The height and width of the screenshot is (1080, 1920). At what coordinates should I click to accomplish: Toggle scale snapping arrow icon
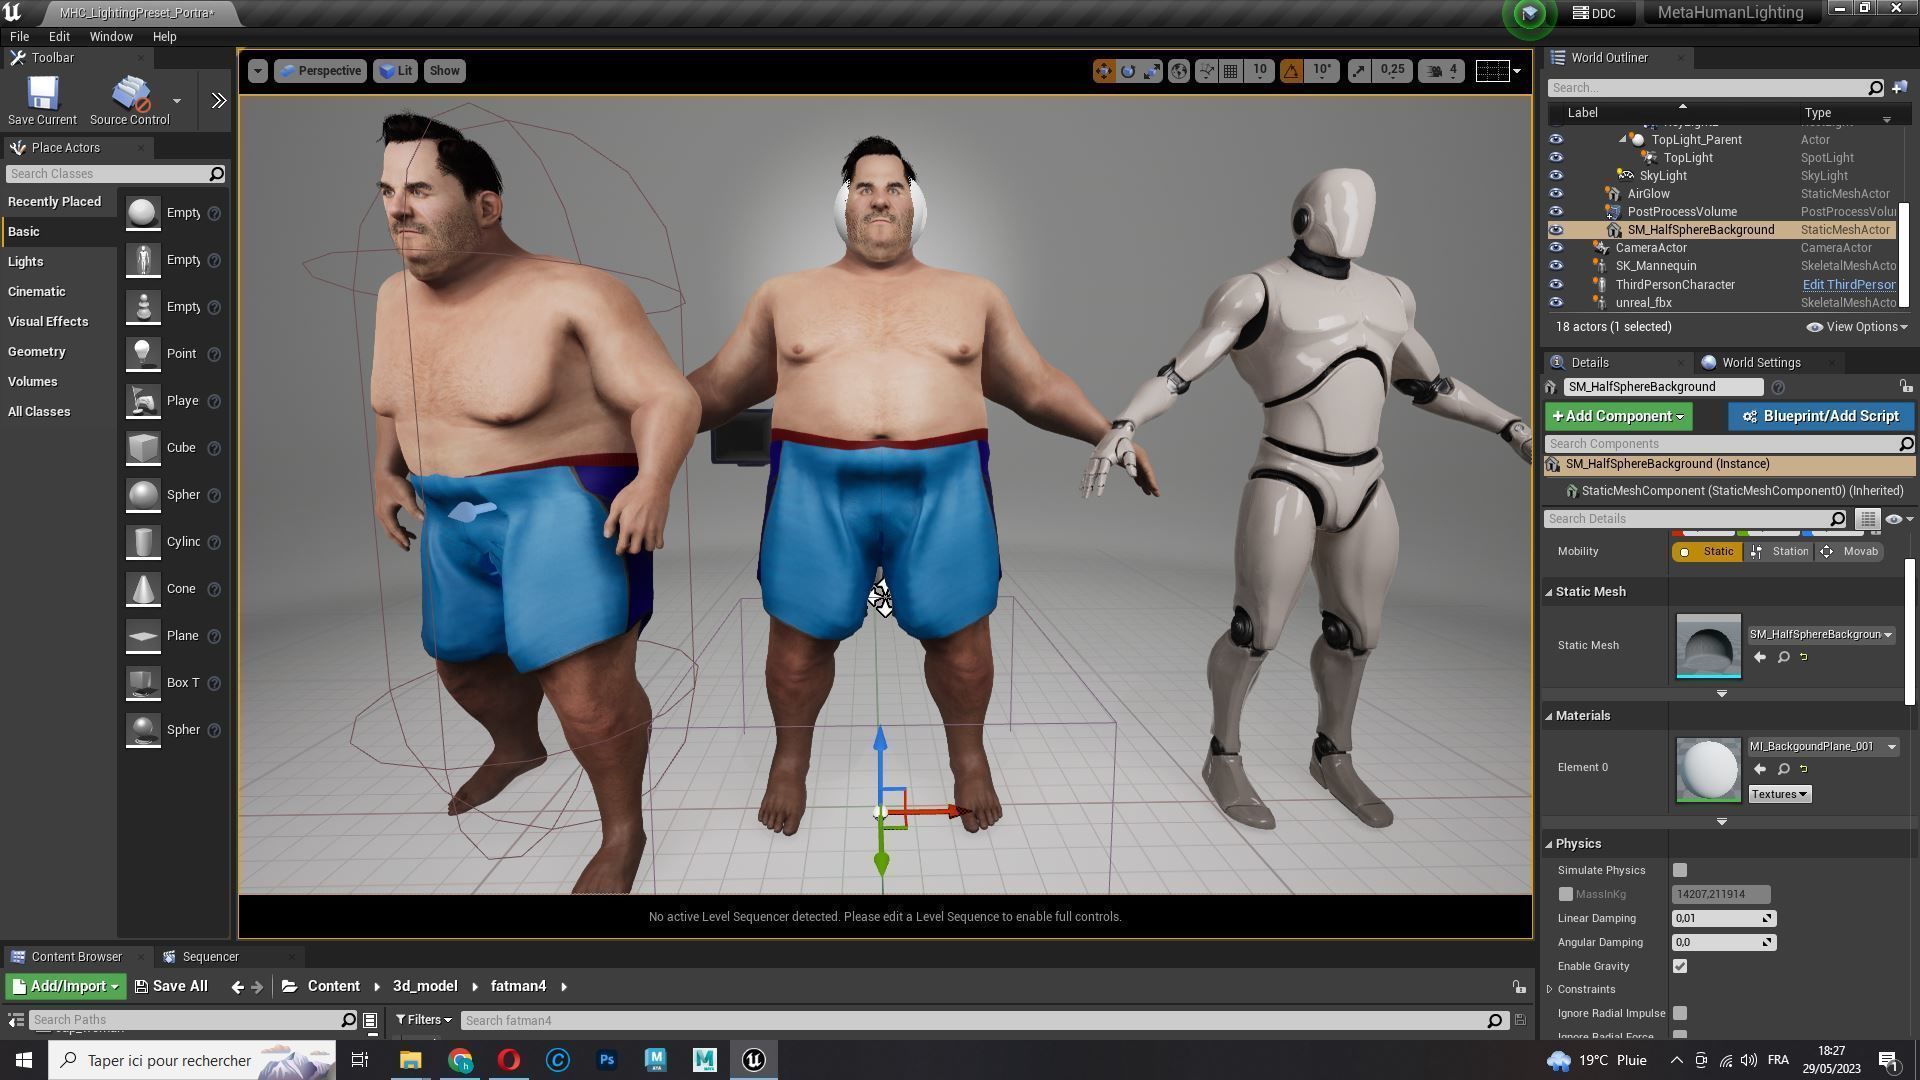(x=1358, y=71)
